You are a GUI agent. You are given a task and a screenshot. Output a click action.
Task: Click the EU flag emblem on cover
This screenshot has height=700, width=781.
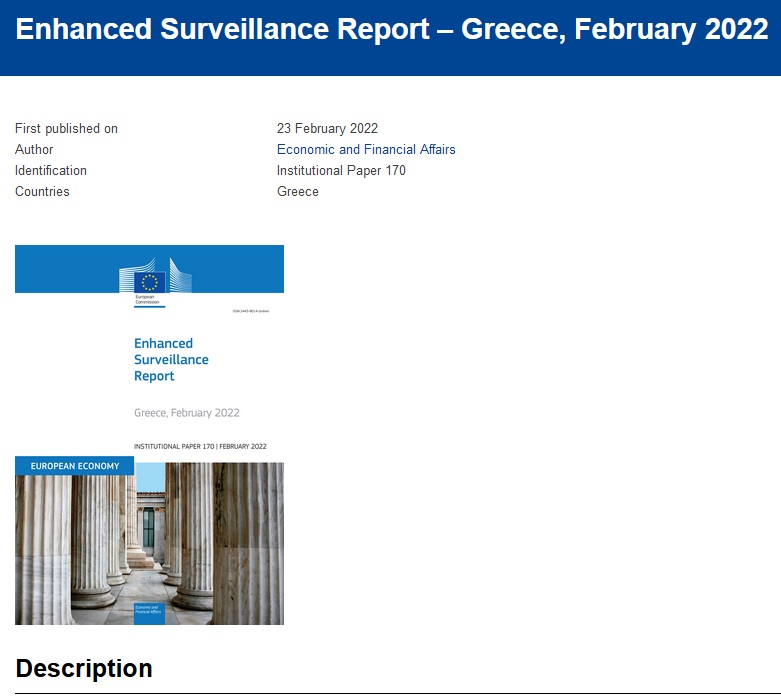tap(151, 281)
